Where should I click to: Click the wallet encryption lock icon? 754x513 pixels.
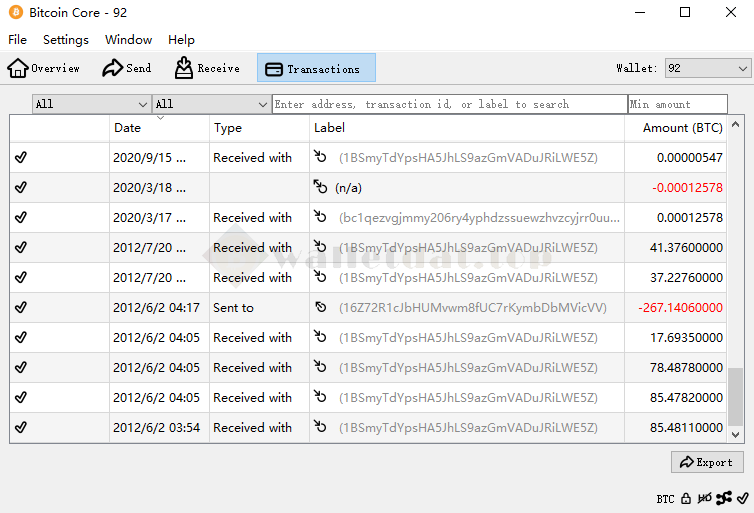coord(686,498)
